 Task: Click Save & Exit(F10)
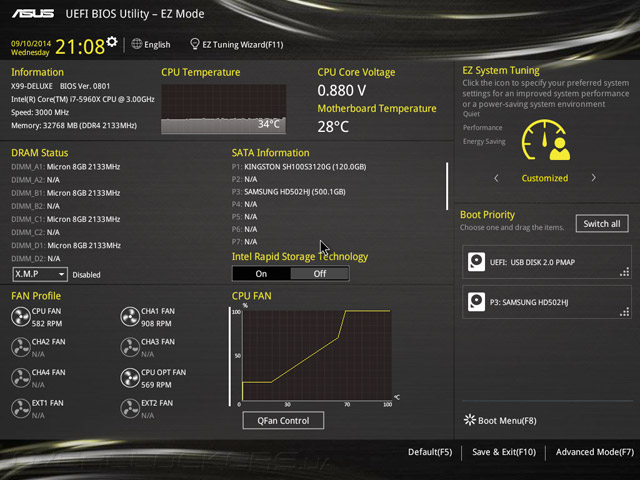[504, 452]
